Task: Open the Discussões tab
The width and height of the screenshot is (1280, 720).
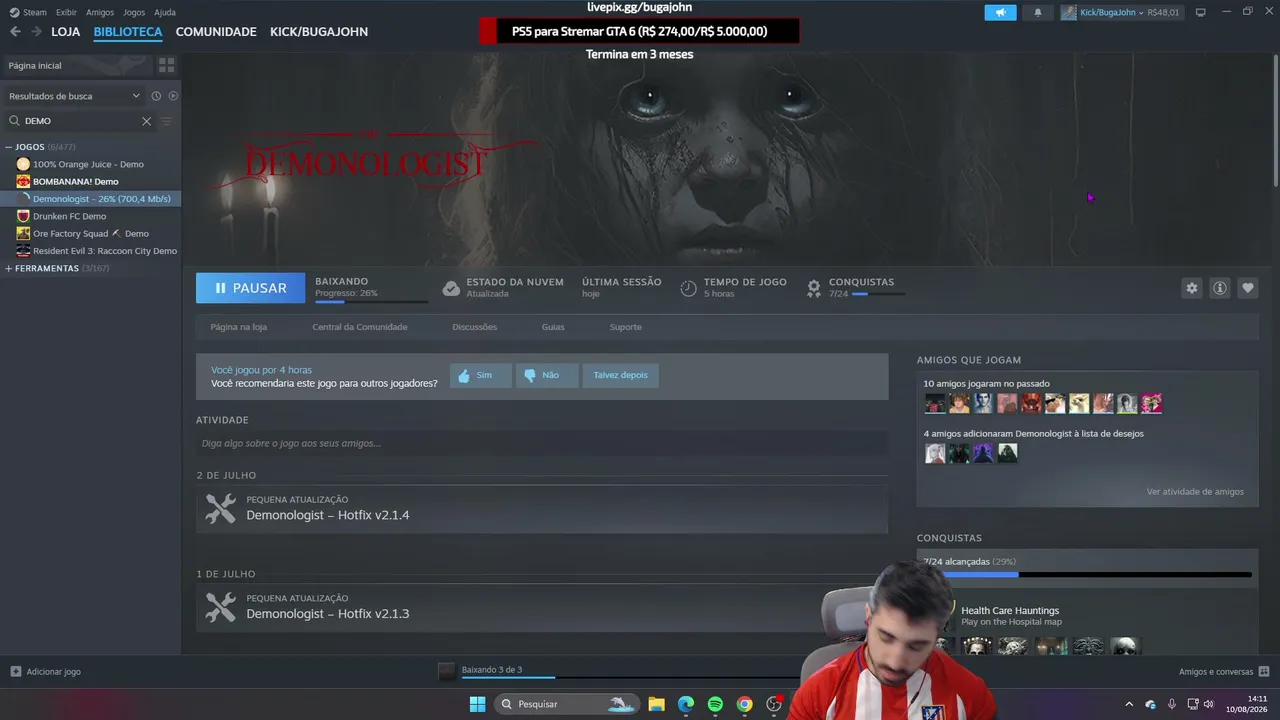Action: point(474,327)
